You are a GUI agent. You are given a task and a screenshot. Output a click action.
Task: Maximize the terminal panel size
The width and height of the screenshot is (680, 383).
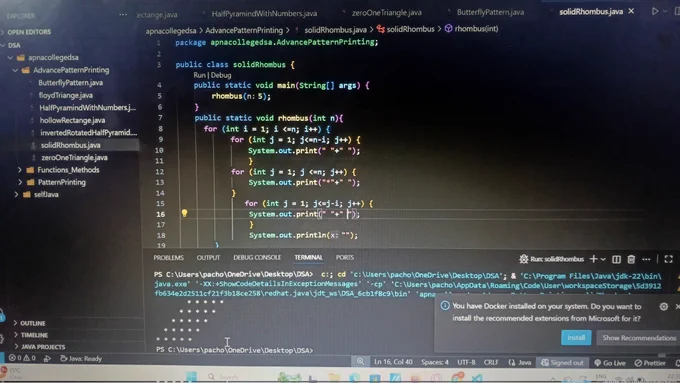pos(668,259)
